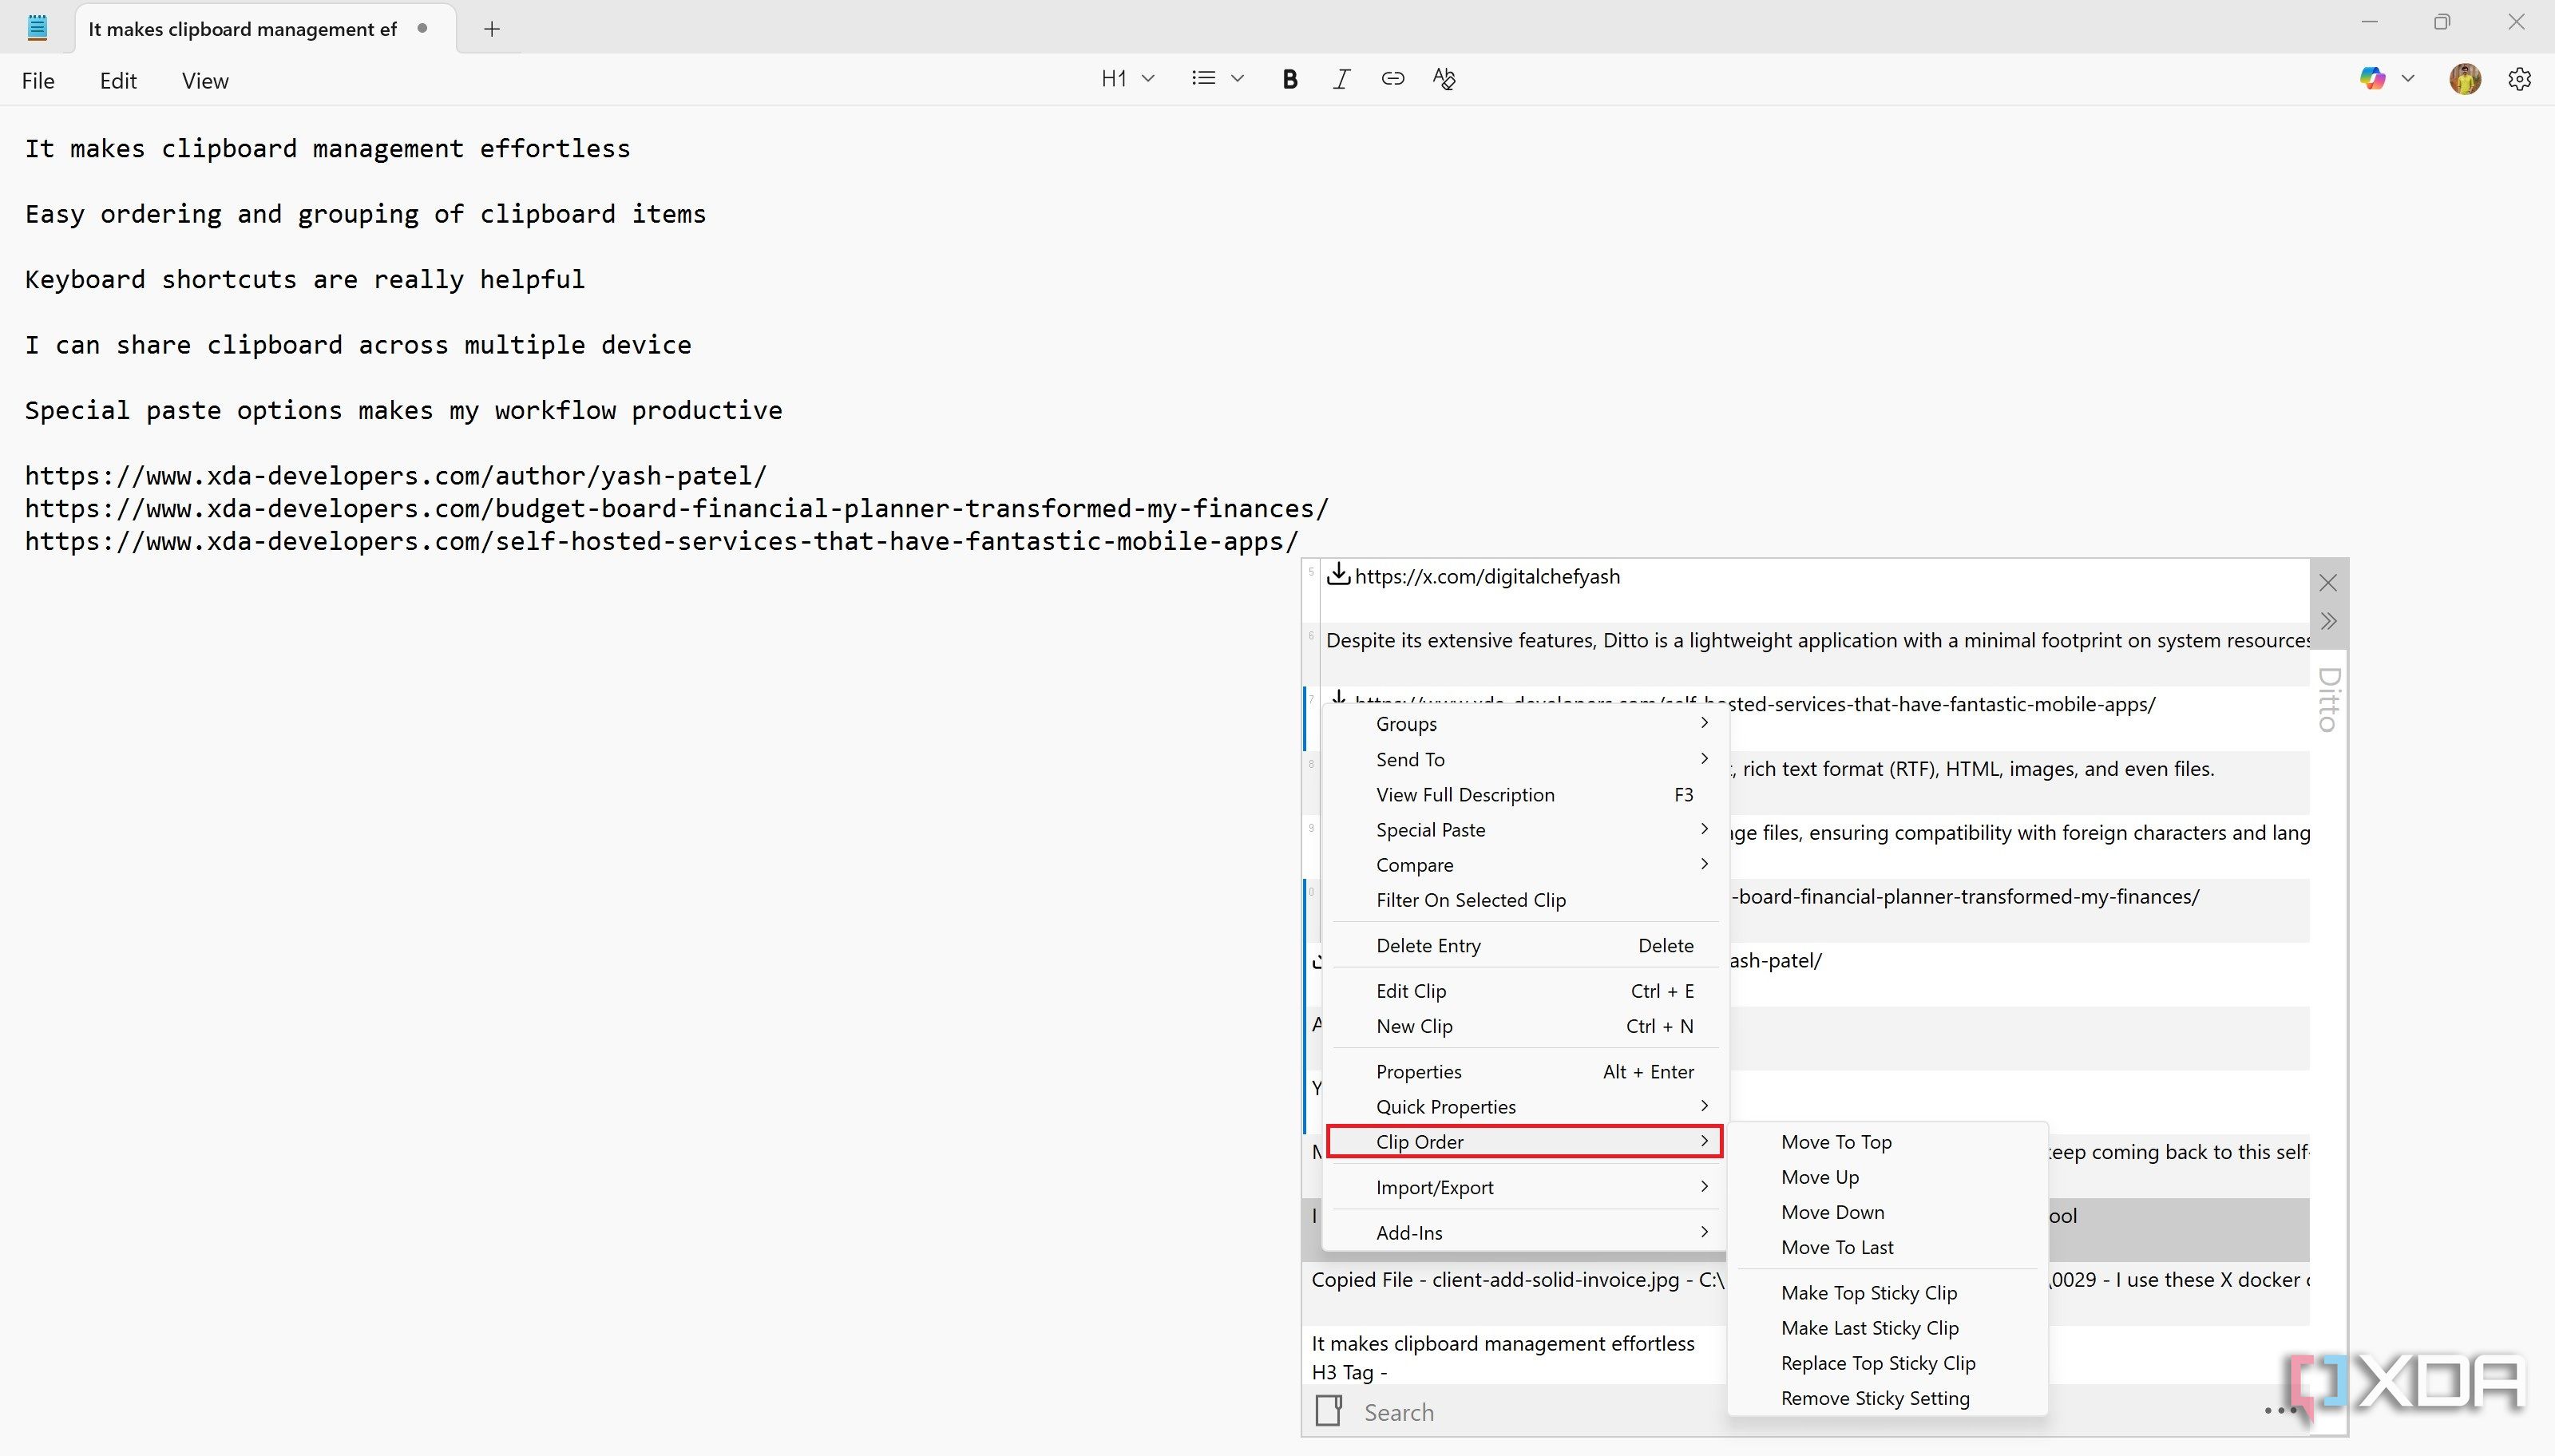Collapse Ditto panel with double-chevron icon
The width and height of the screenshot is (2555, 1456).
(2328, 621)
